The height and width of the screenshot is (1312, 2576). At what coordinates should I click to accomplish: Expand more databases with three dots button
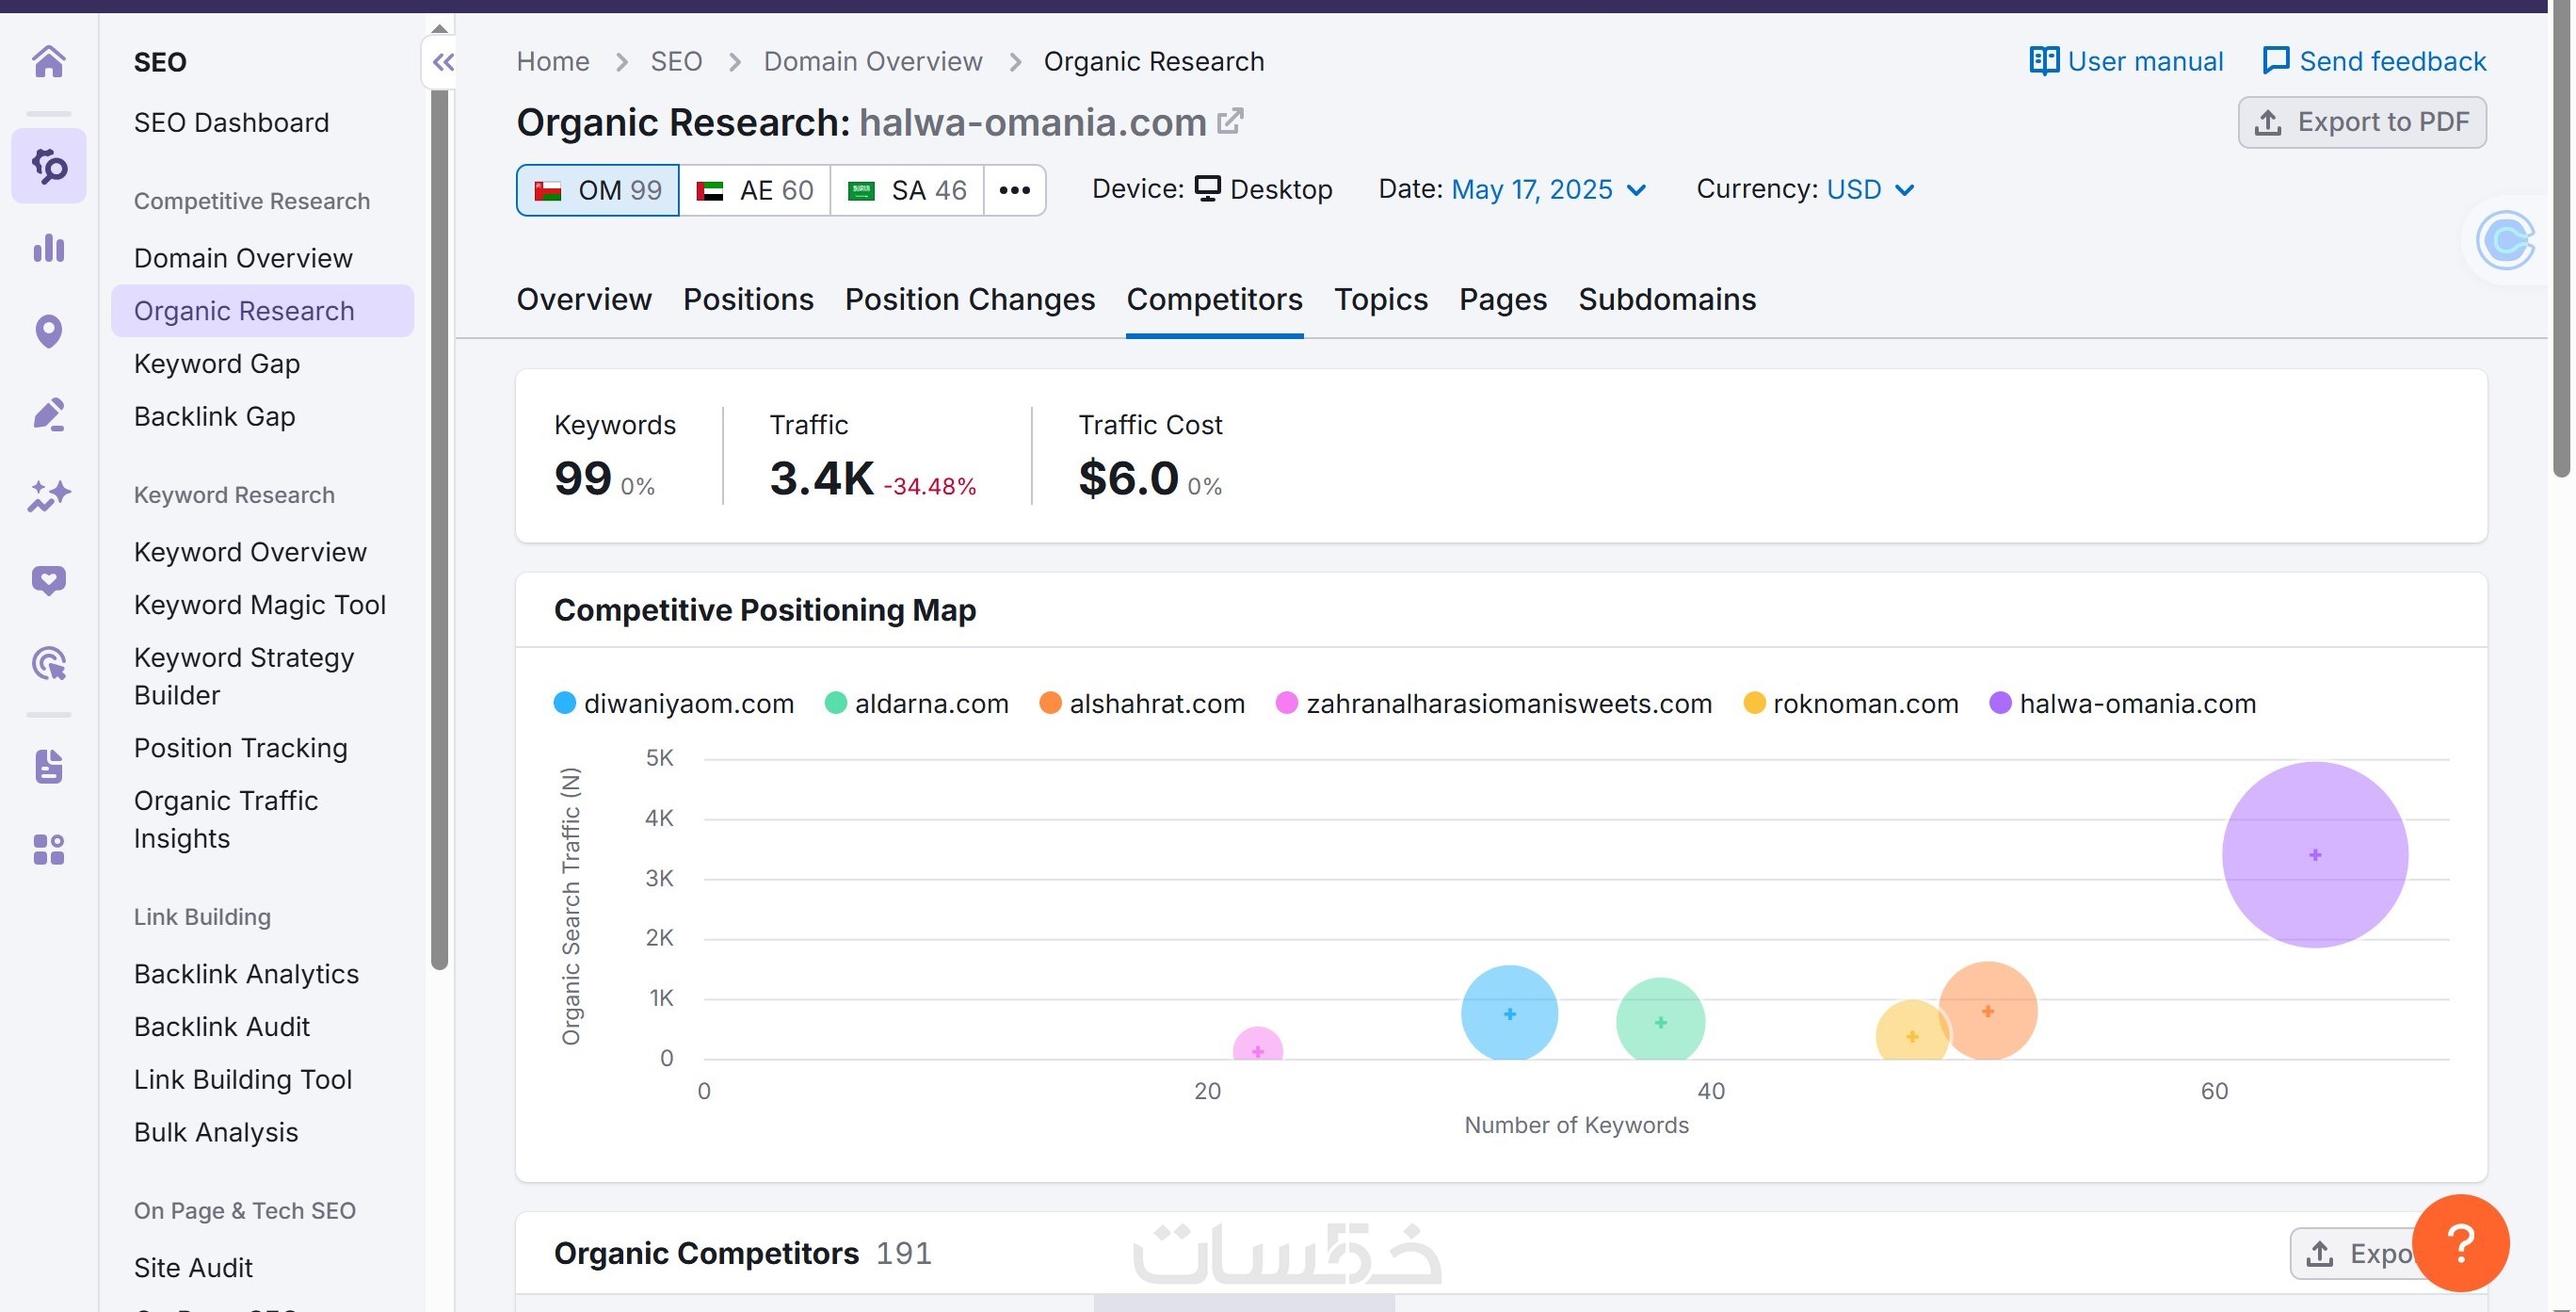1014,190
